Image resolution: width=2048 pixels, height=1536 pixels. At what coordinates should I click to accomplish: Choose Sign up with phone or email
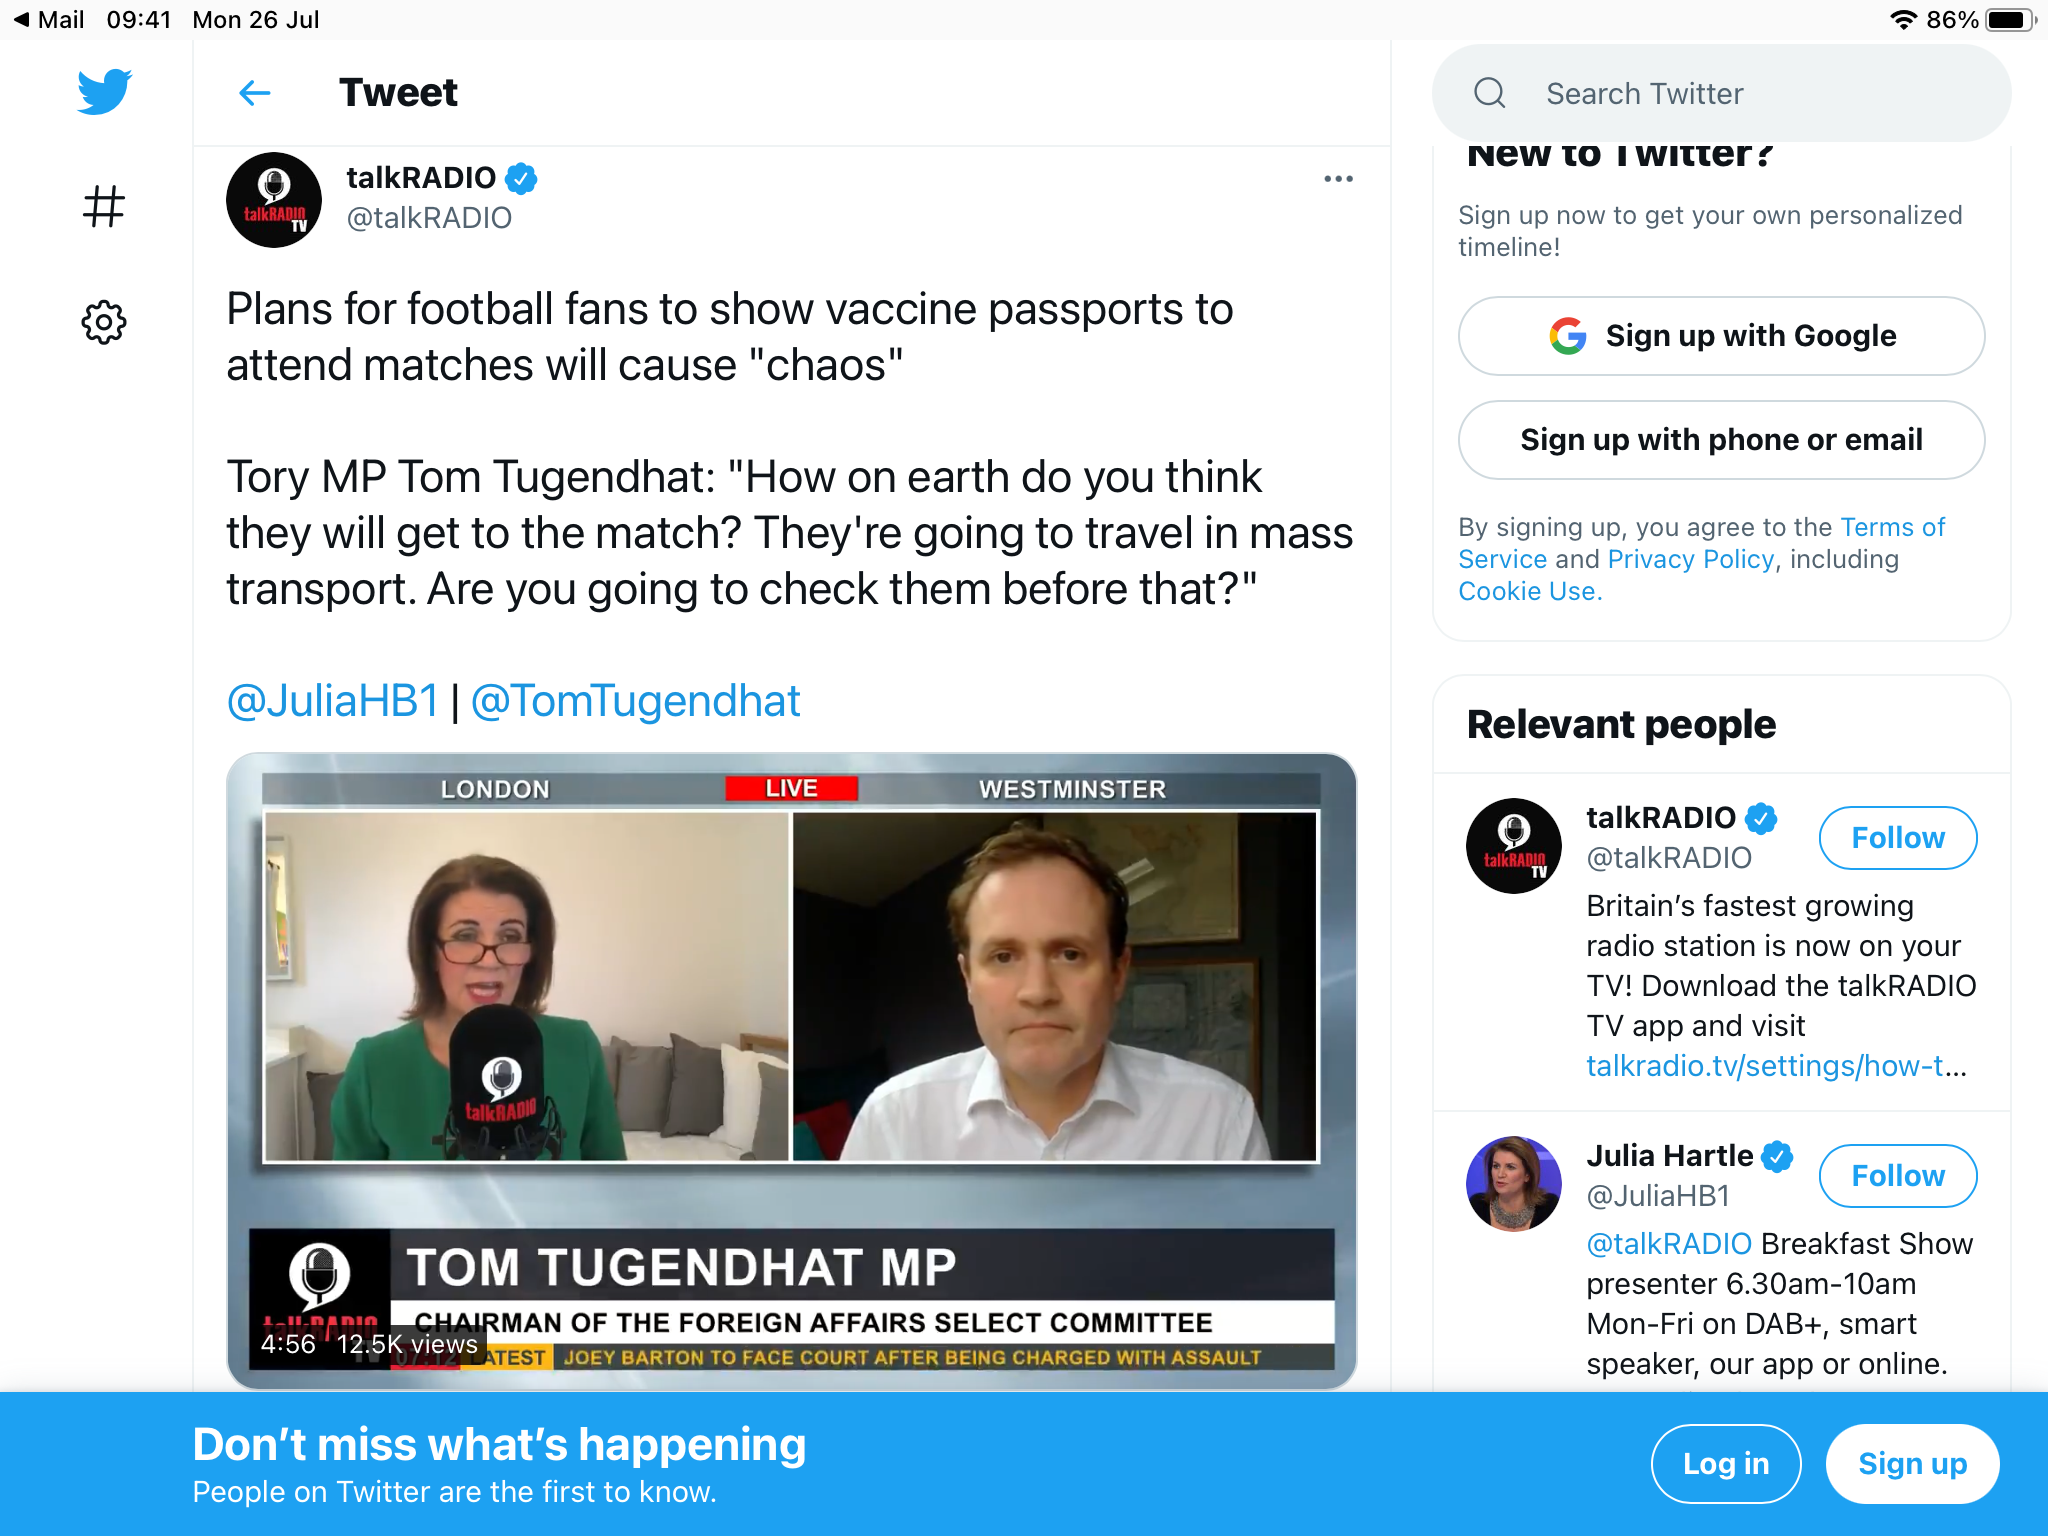click(x=1721, y=440)
